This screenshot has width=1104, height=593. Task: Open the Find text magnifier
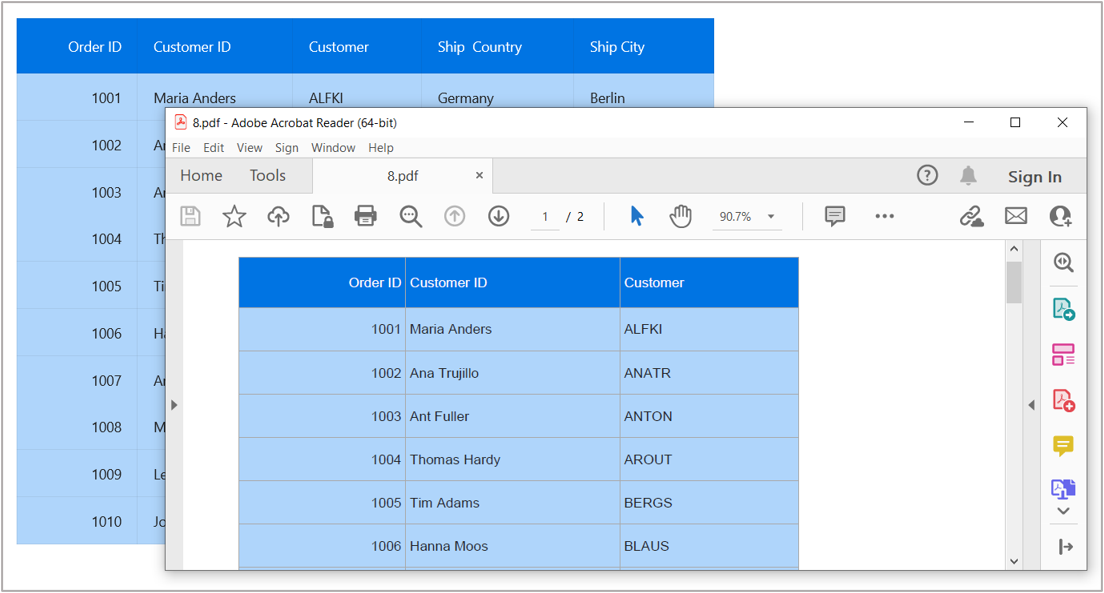click(x=410, y=216)
